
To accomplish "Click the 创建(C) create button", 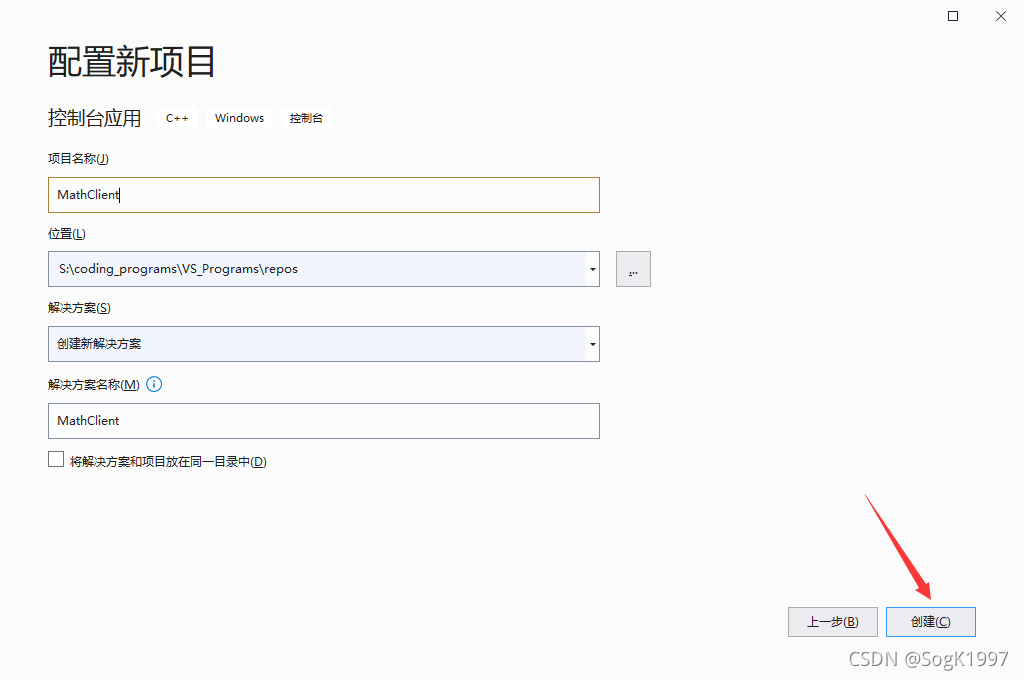I will (931, 622).
